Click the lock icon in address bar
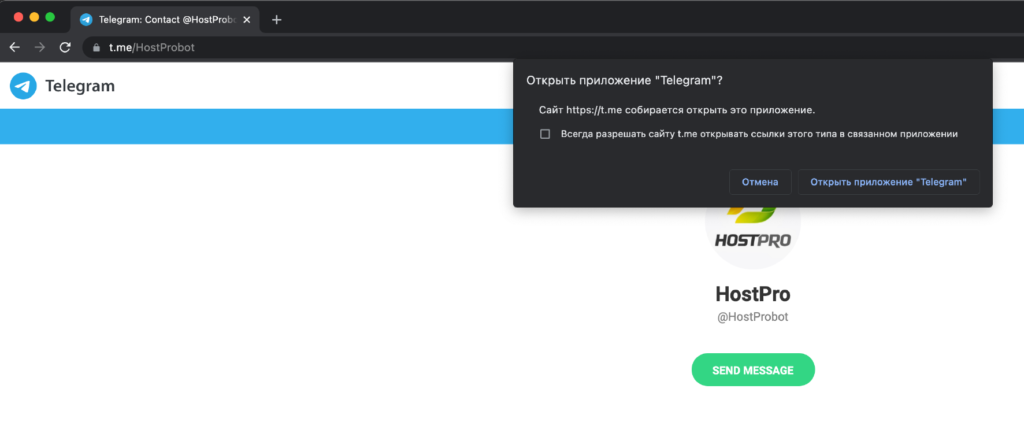 (97, 48)
